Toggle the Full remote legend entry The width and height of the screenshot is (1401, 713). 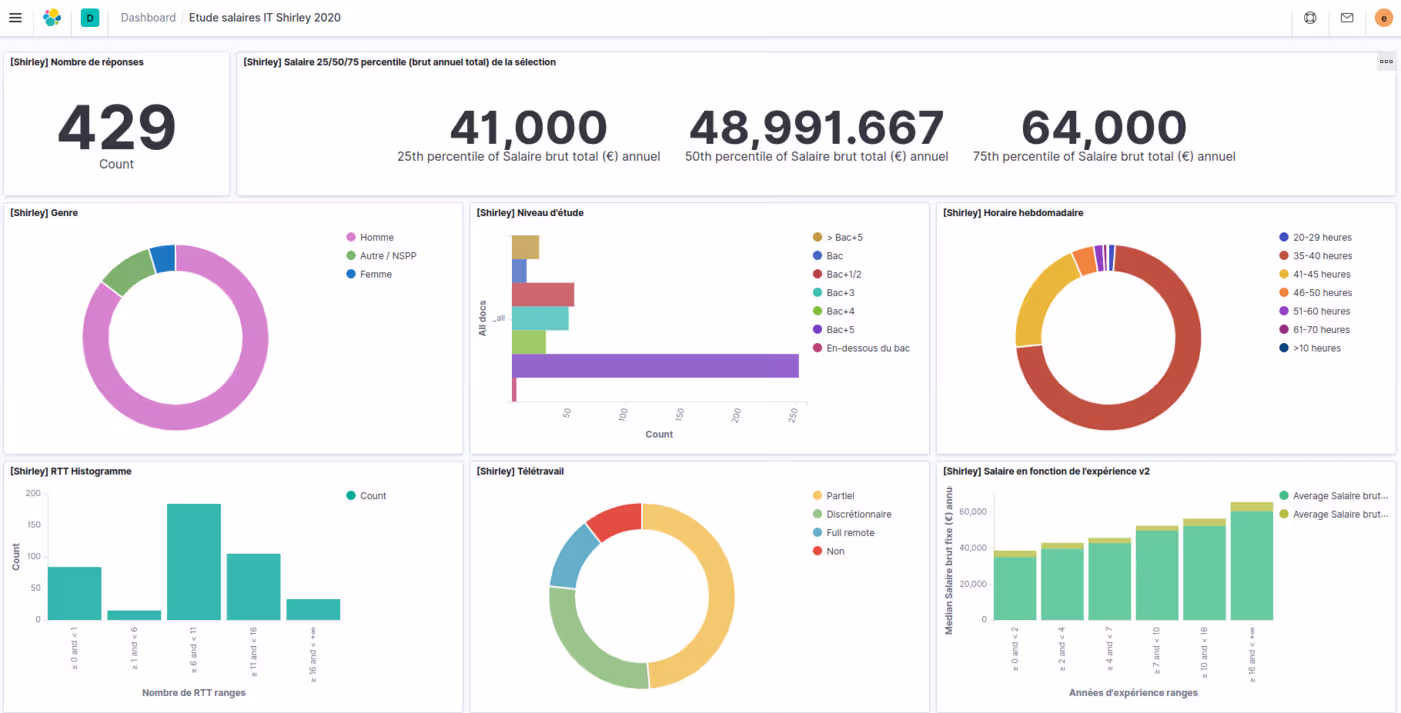(x=850, y=533)
